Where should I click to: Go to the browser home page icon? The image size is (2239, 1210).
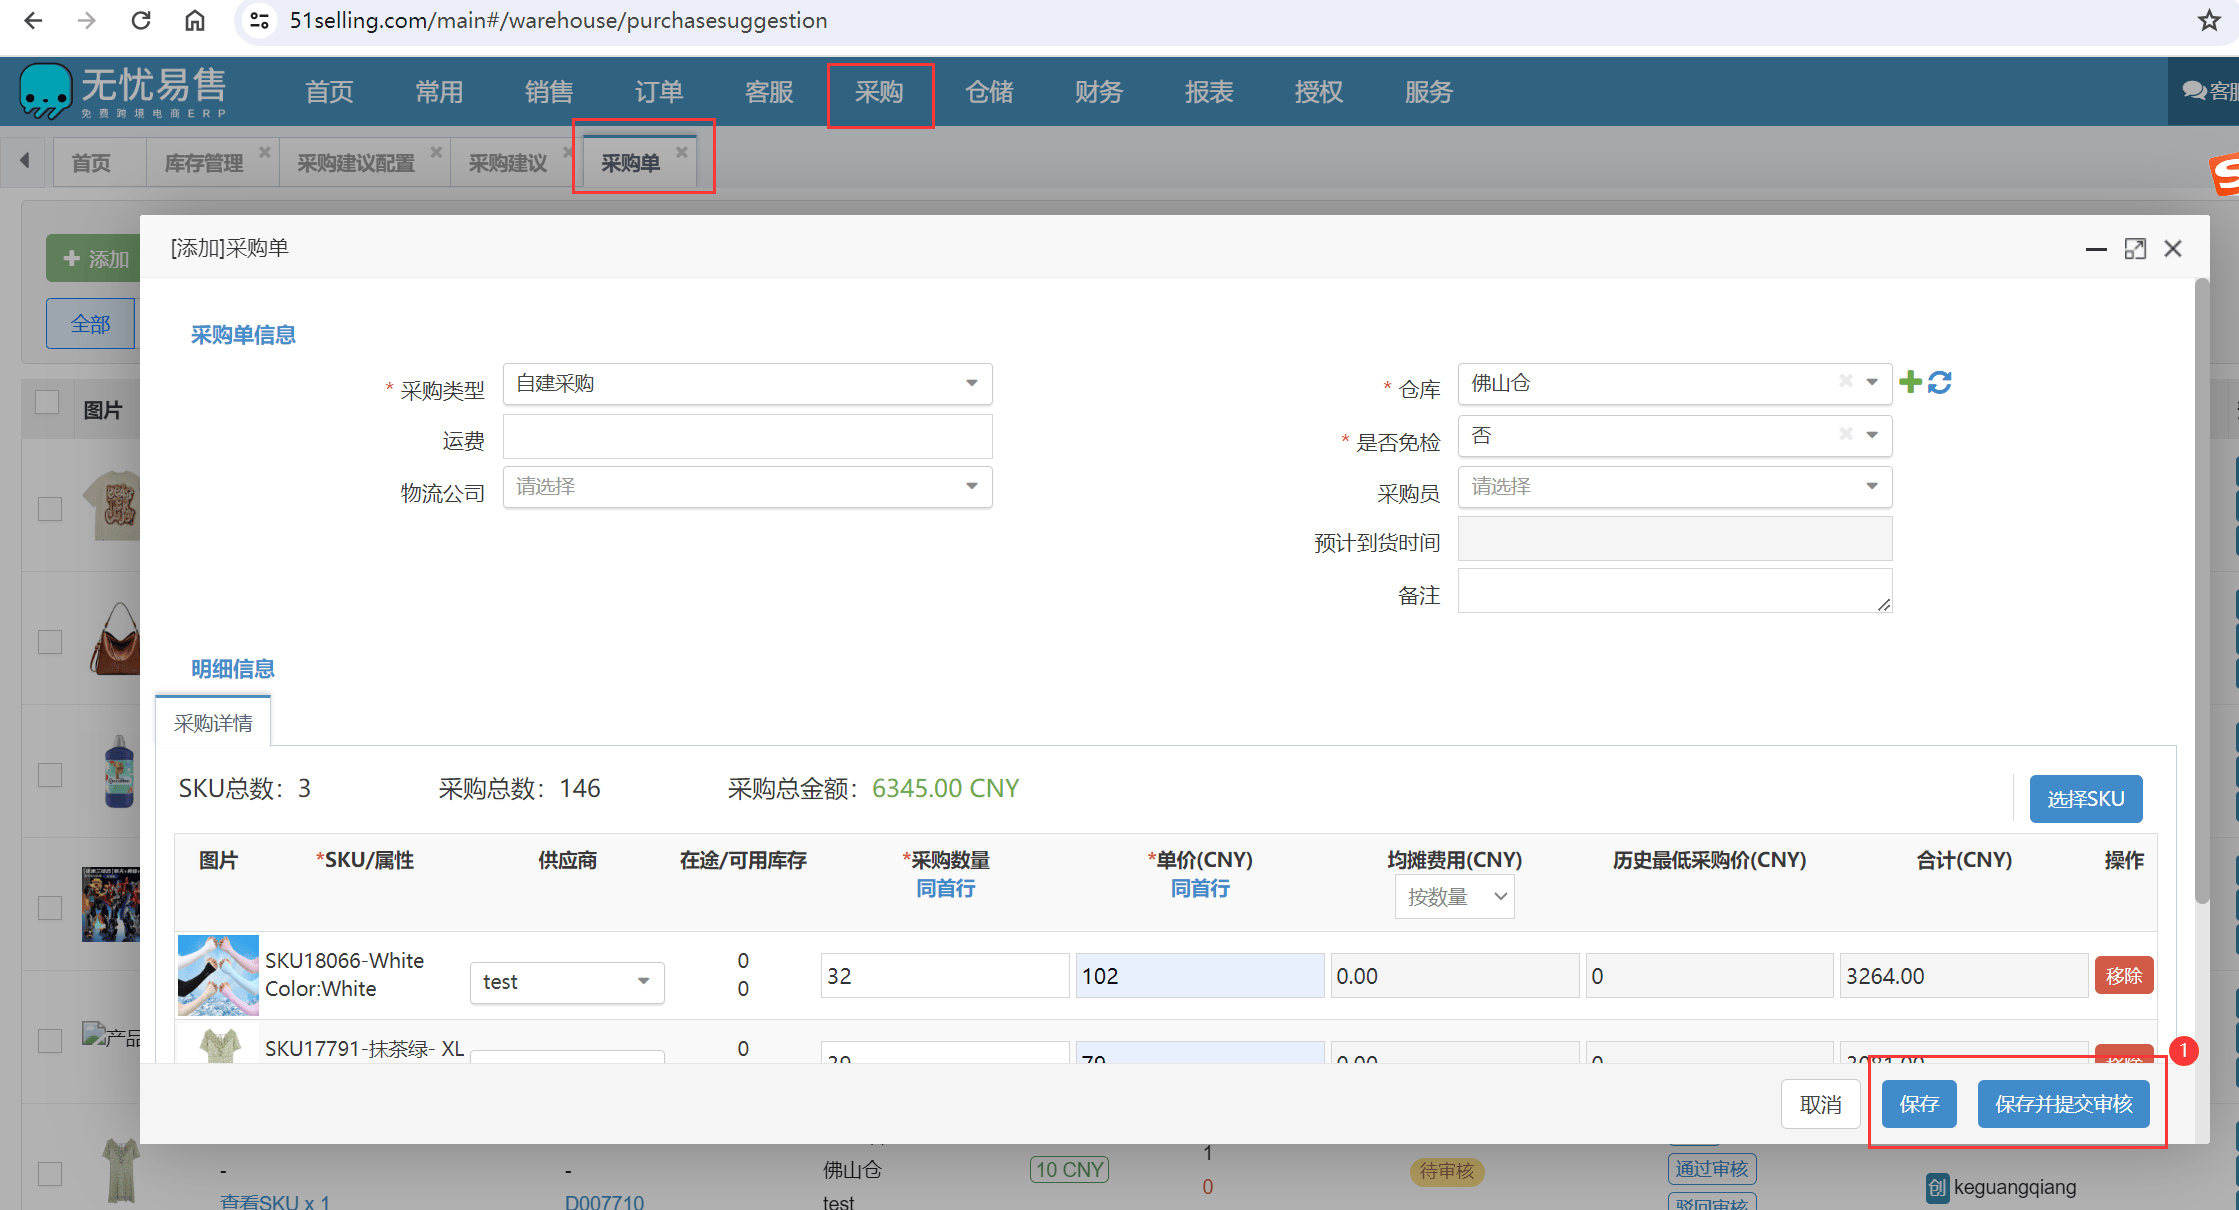(195, 20)
